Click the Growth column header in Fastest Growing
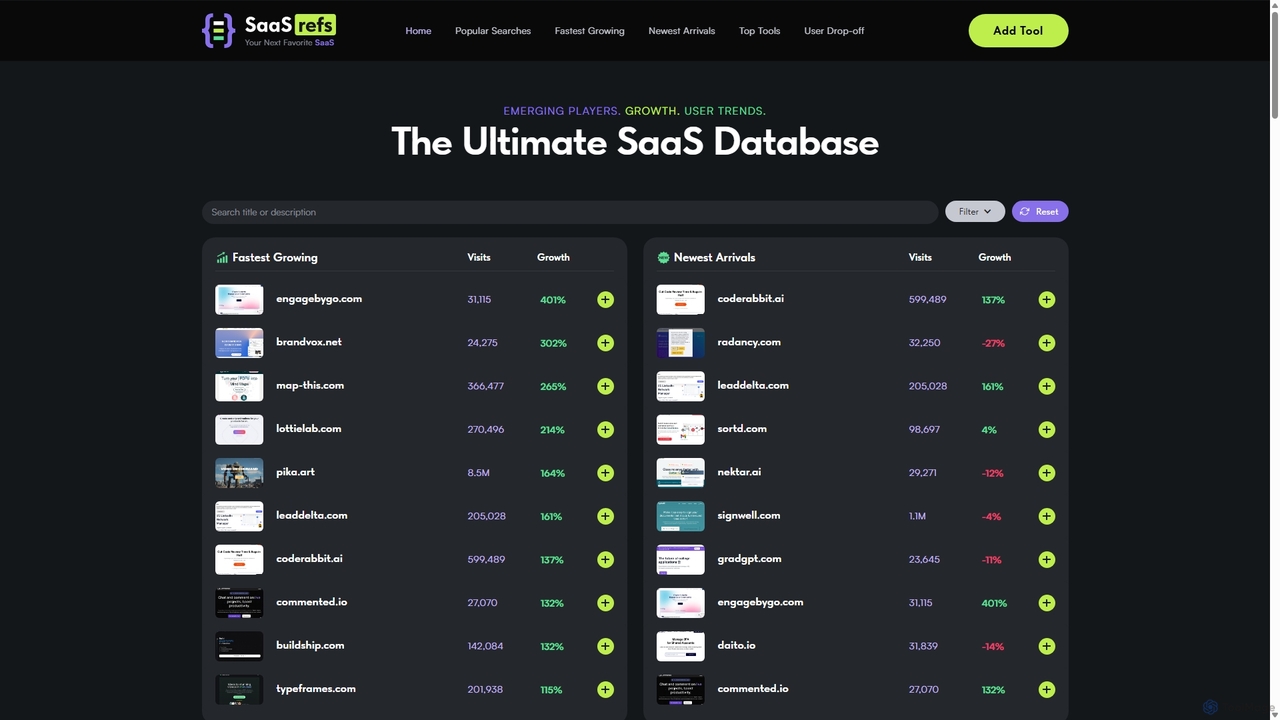Image resolution: width=1280 pixels, height=720 pixels. [x=553, y=257]
